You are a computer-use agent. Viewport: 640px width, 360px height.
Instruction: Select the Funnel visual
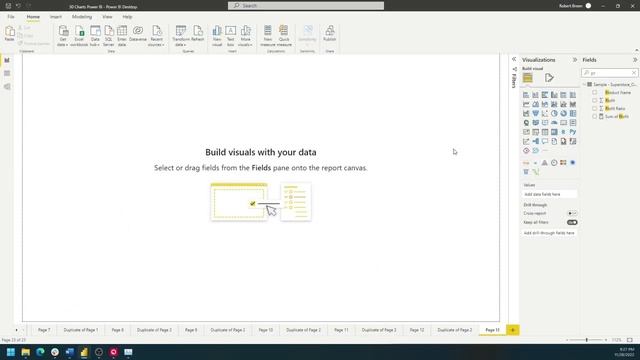(536, 113)
